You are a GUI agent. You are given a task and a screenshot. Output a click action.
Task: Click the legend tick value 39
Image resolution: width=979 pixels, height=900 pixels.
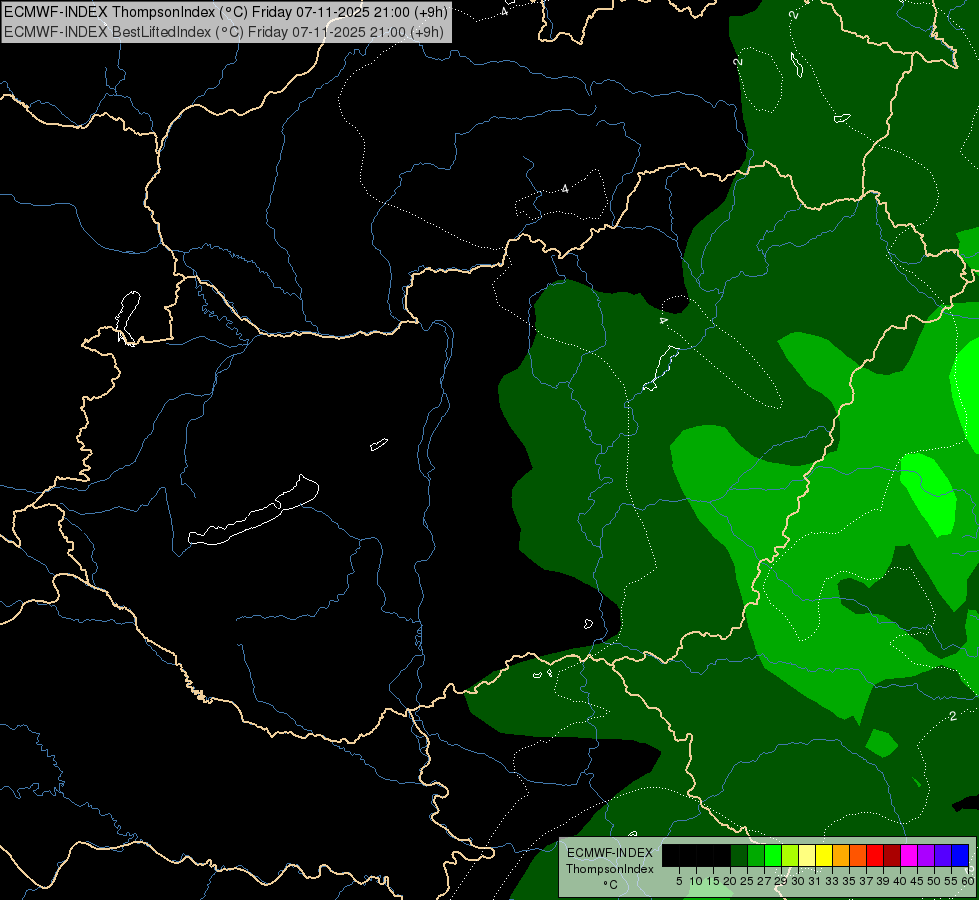pos(883,881)
